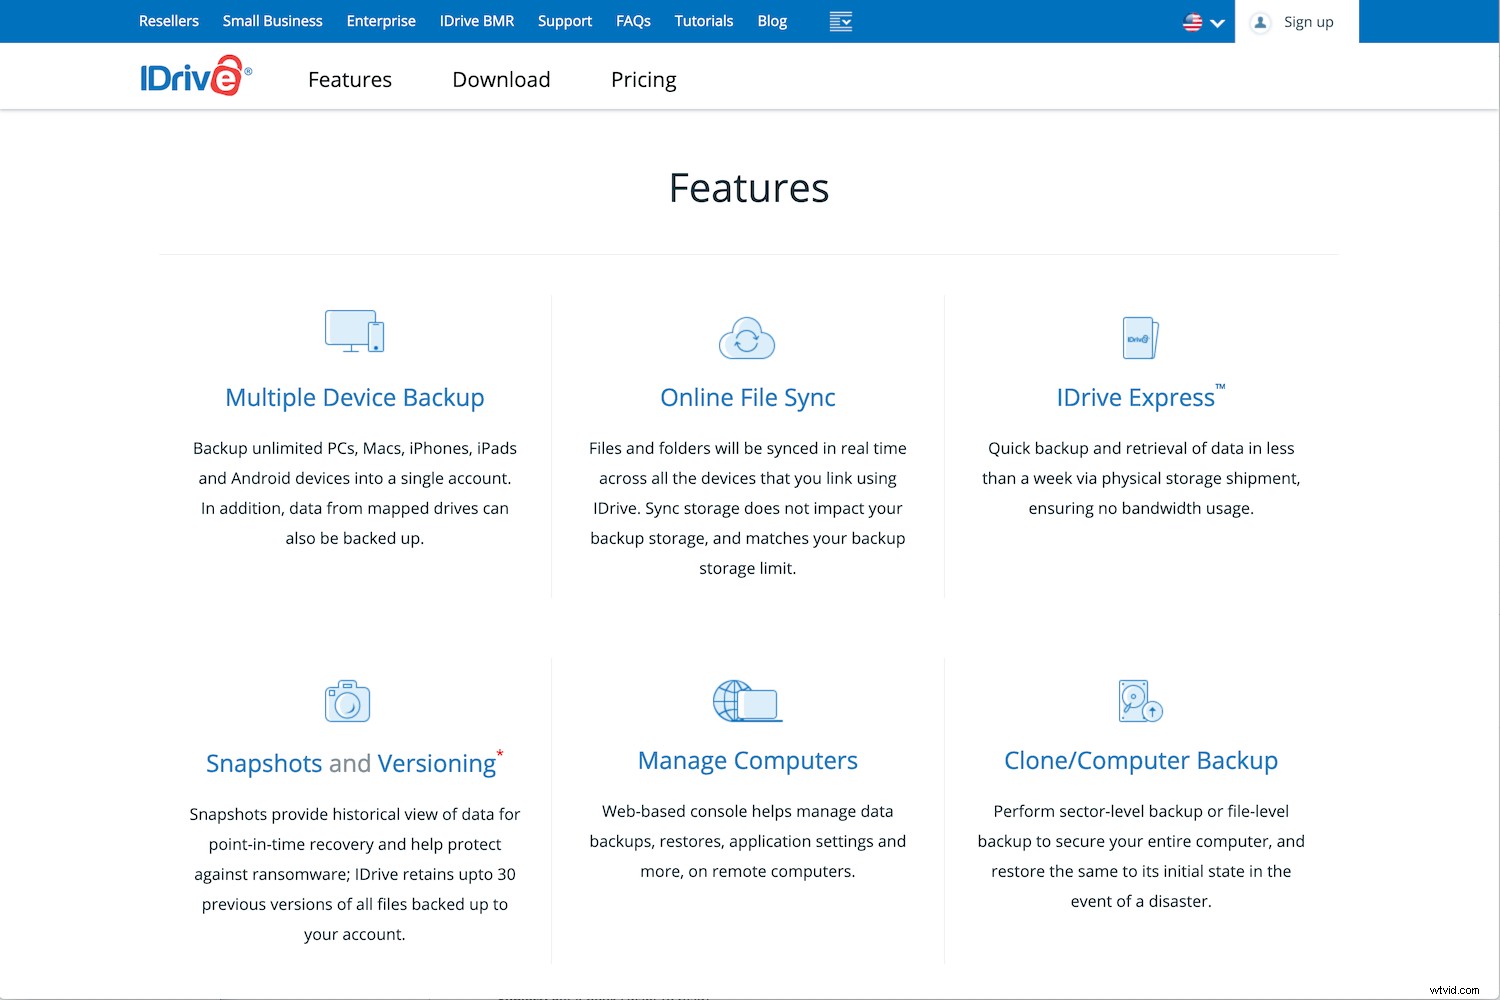Click the user avatar next to Sign up
The width and height of the screenshot is (1500, 1000).
[x=1259, y=21]
